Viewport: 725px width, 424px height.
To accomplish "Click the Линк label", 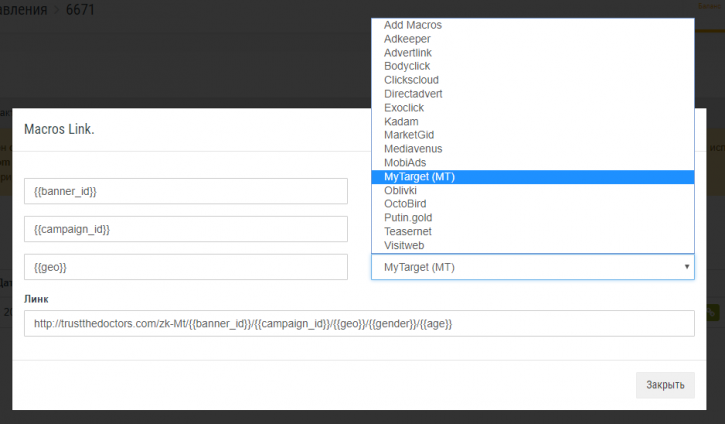I will pos(36,299).
